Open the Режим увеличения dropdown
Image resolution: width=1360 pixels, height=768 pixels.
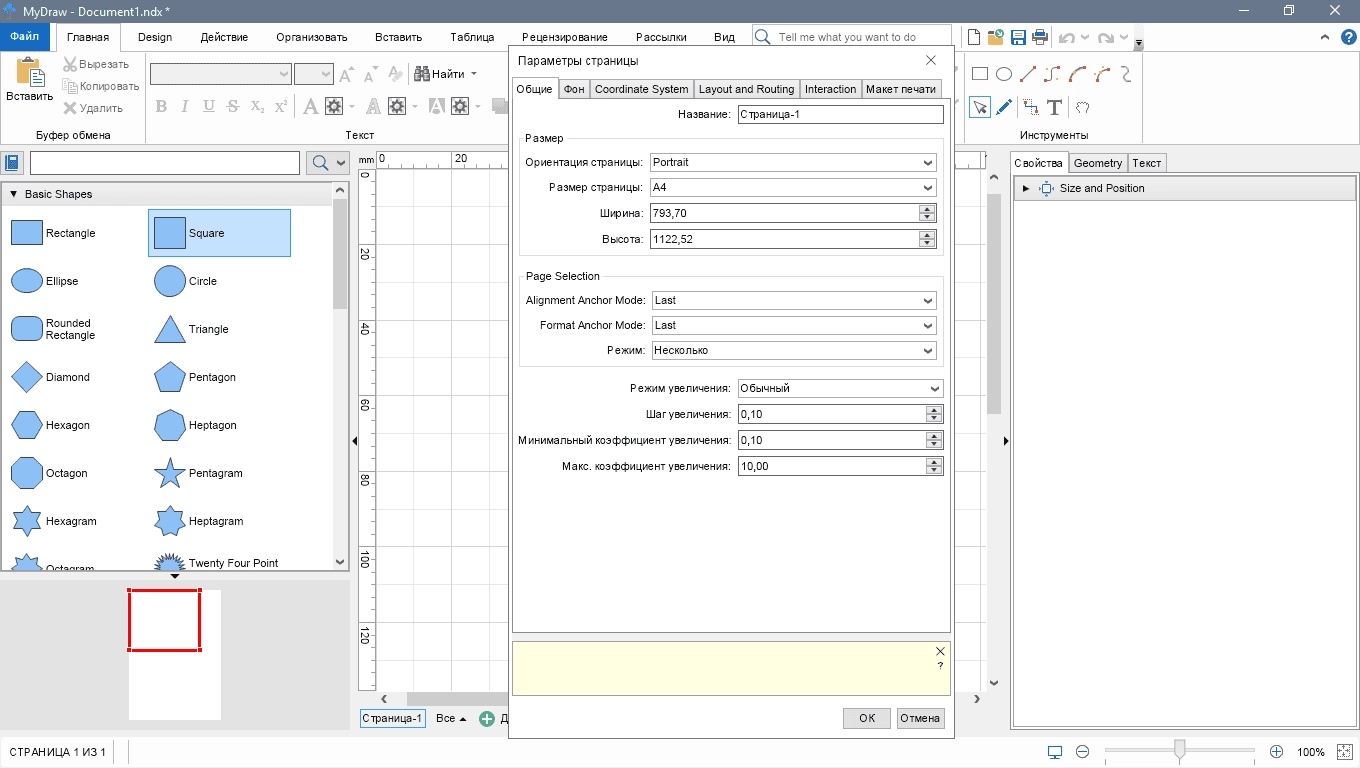pyautogui.click(x=840, y=388)
